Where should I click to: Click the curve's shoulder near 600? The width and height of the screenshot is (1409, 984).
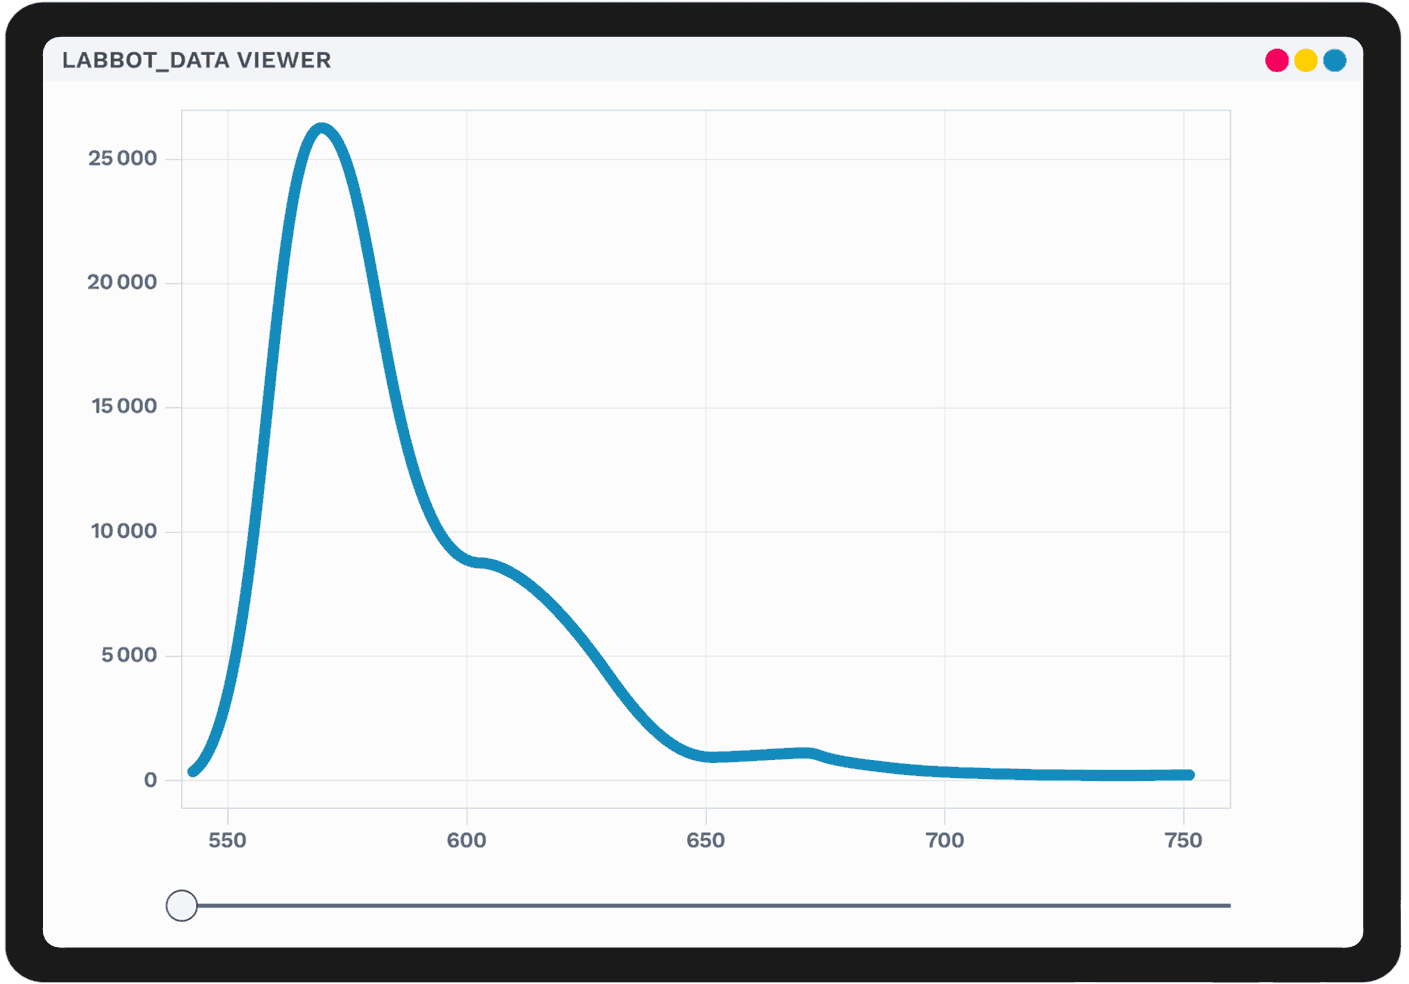482,563
